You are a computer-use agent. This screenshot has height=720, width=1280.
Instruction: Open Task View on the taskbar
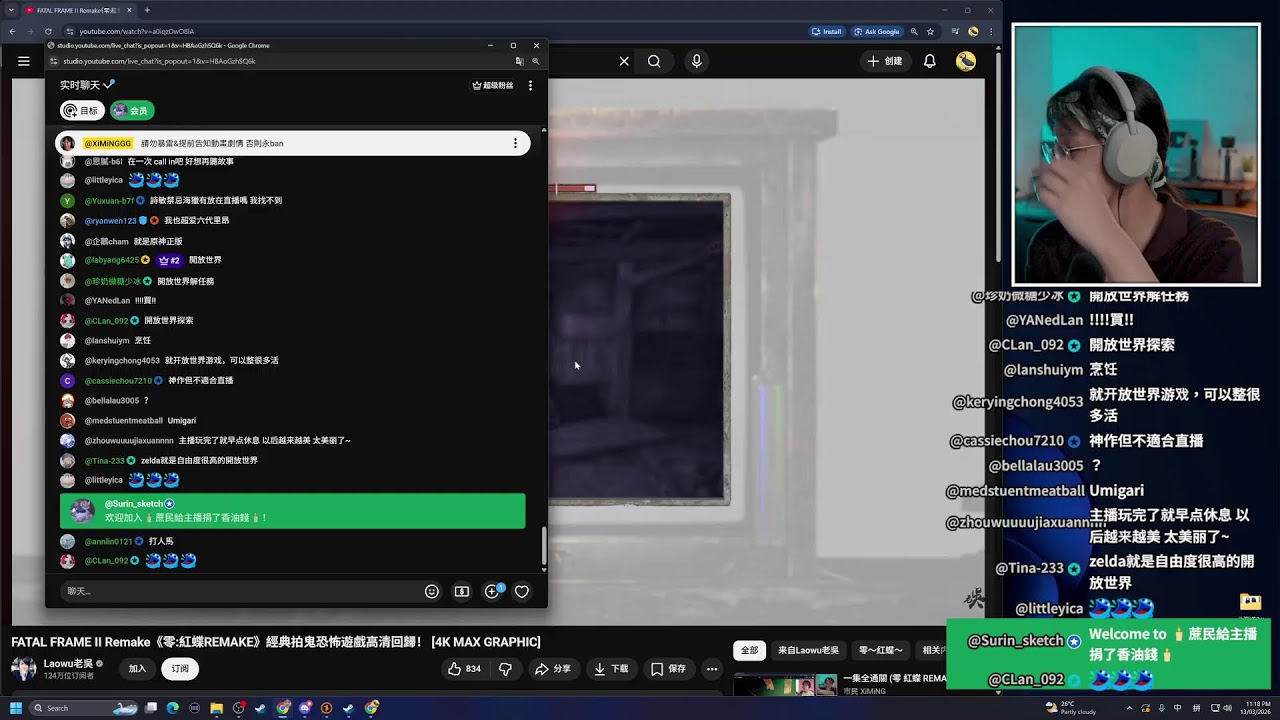pyautogui.click(x=151, y=708)
